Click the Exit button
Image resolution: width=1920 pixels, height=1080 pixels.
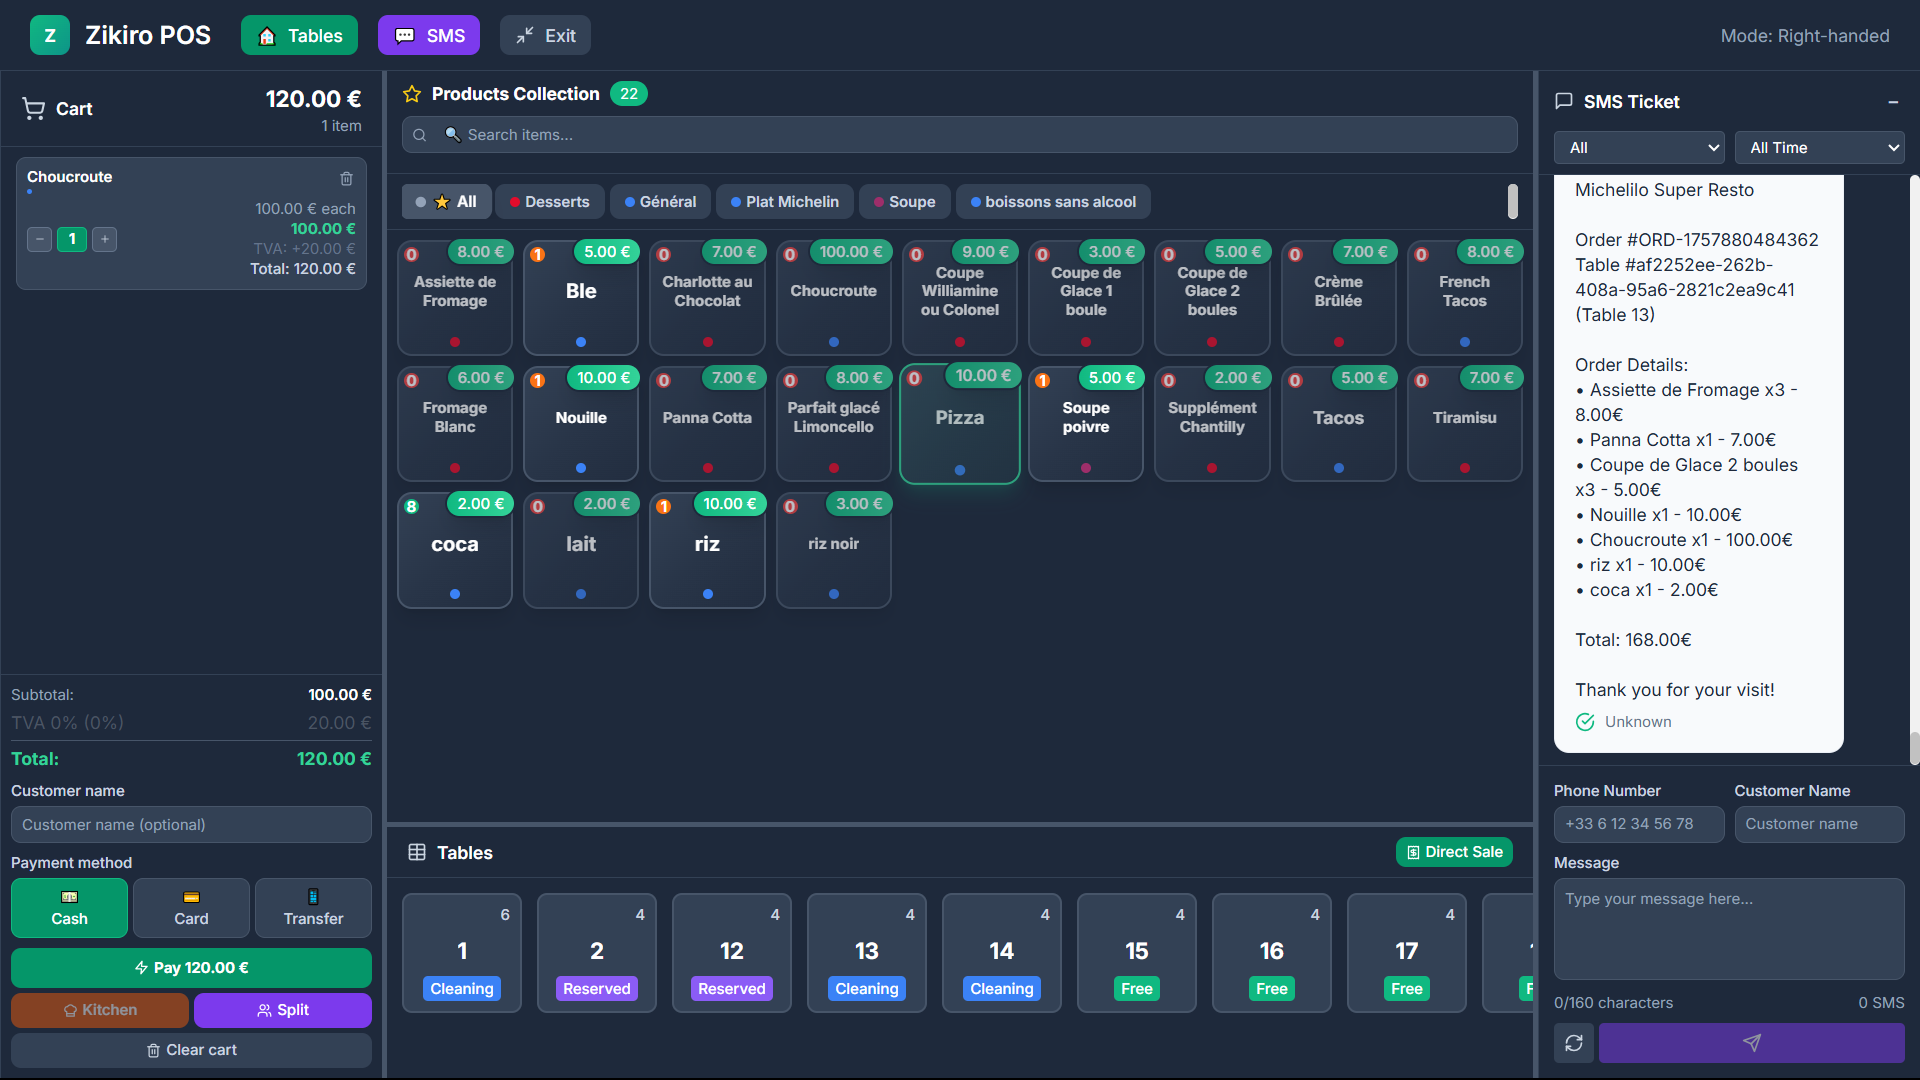pyautogui.click(x=545, y=36)
